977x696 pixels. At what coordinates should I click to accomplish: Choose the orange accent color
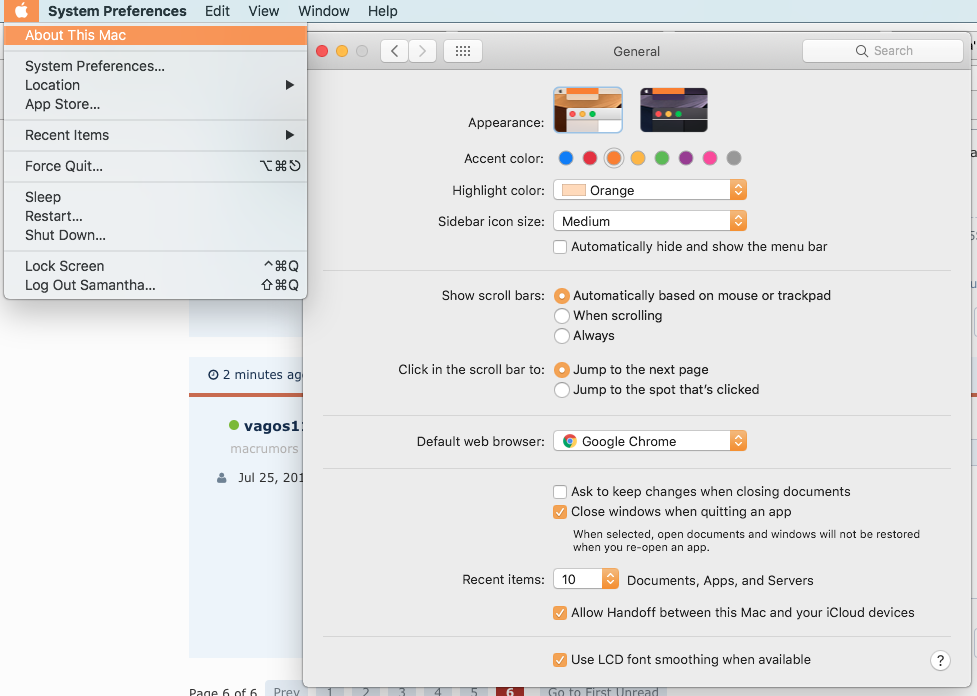click(614, 158)
